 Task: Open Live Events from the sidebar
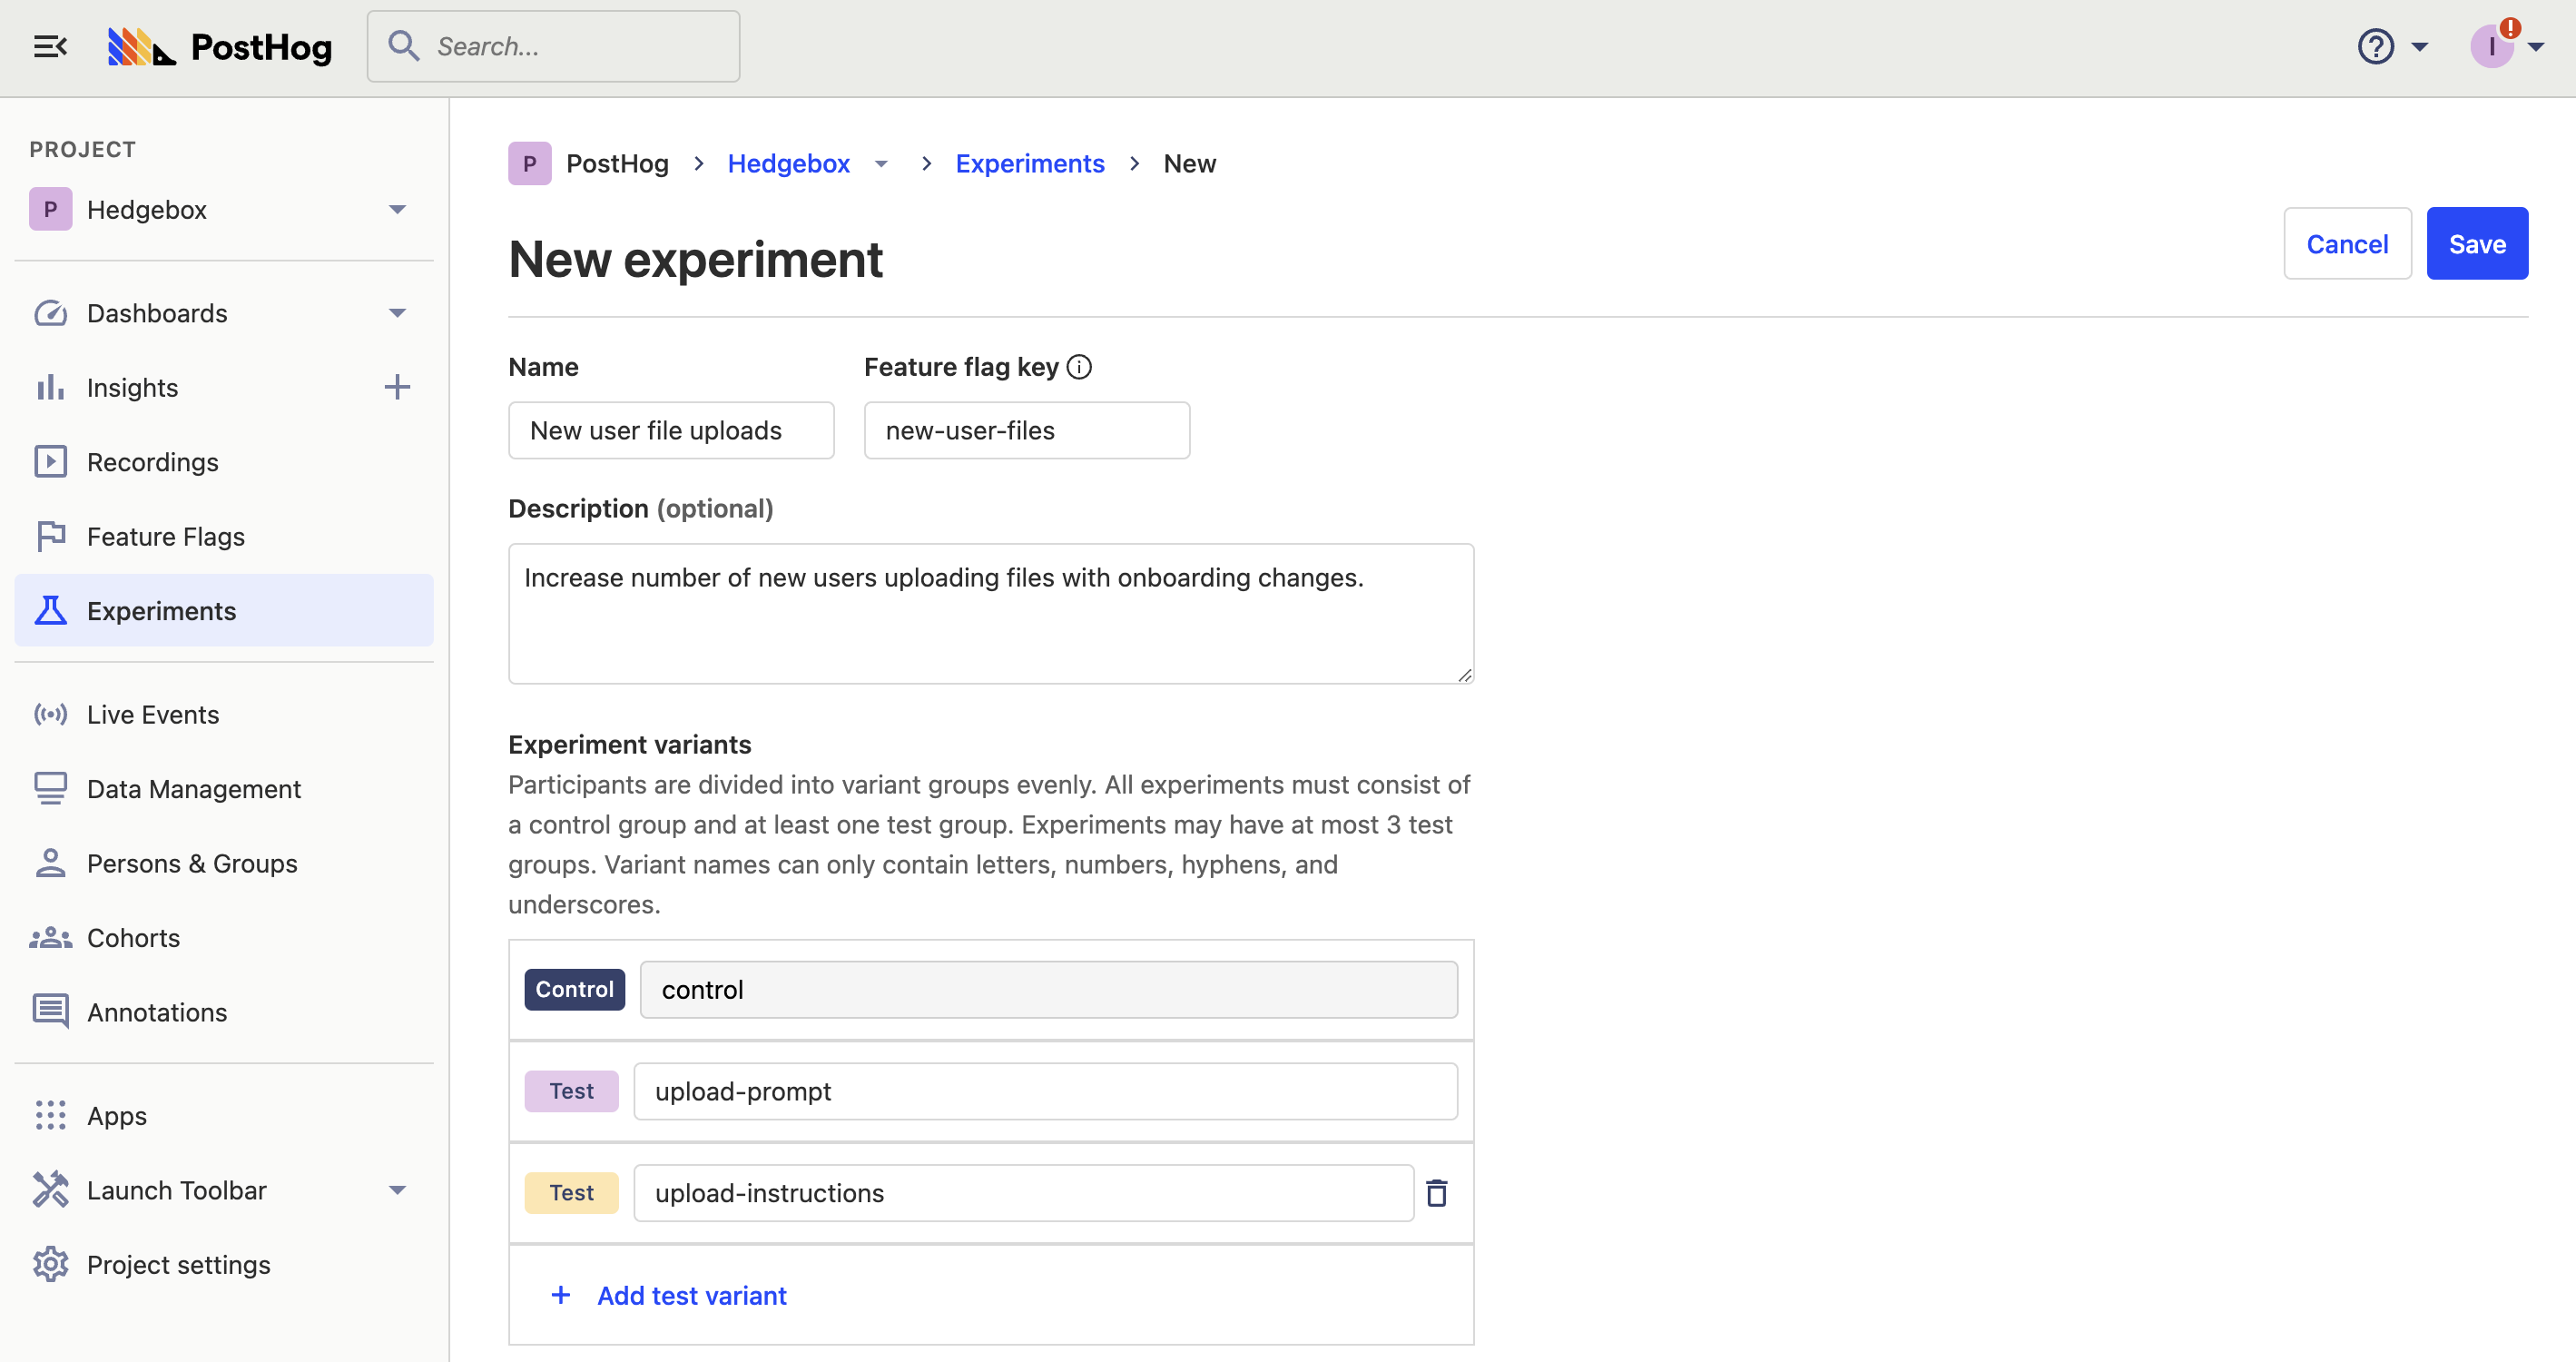pos(152,714)
